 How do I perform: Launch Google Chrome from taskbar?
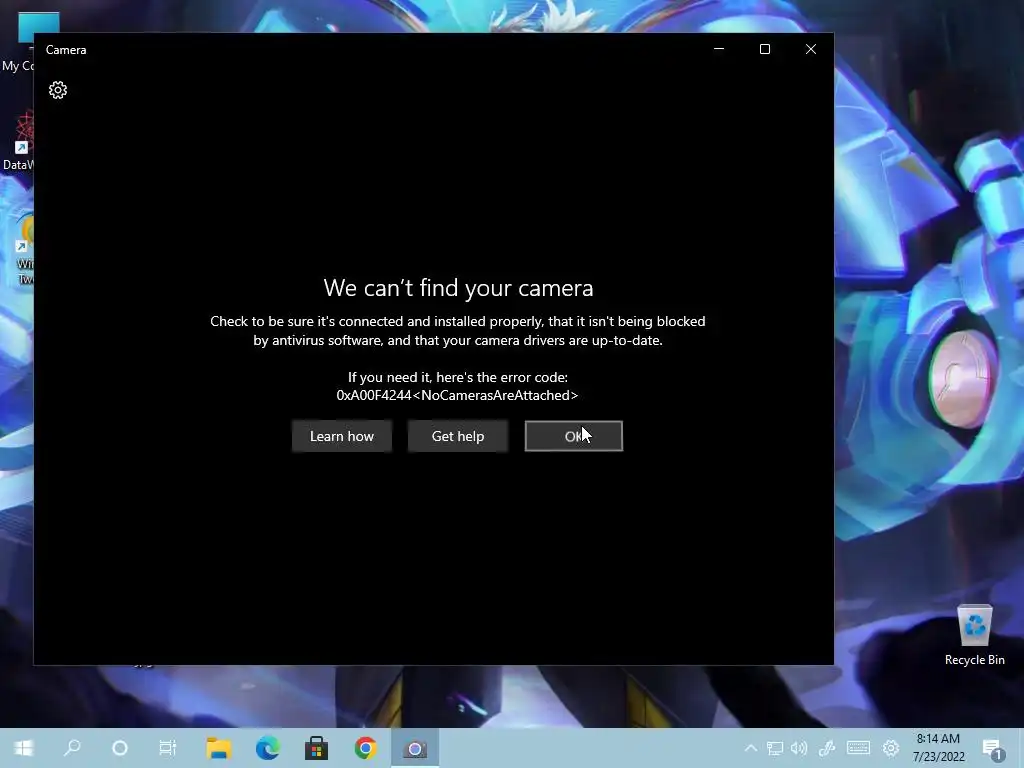click(x=366, y=748)
